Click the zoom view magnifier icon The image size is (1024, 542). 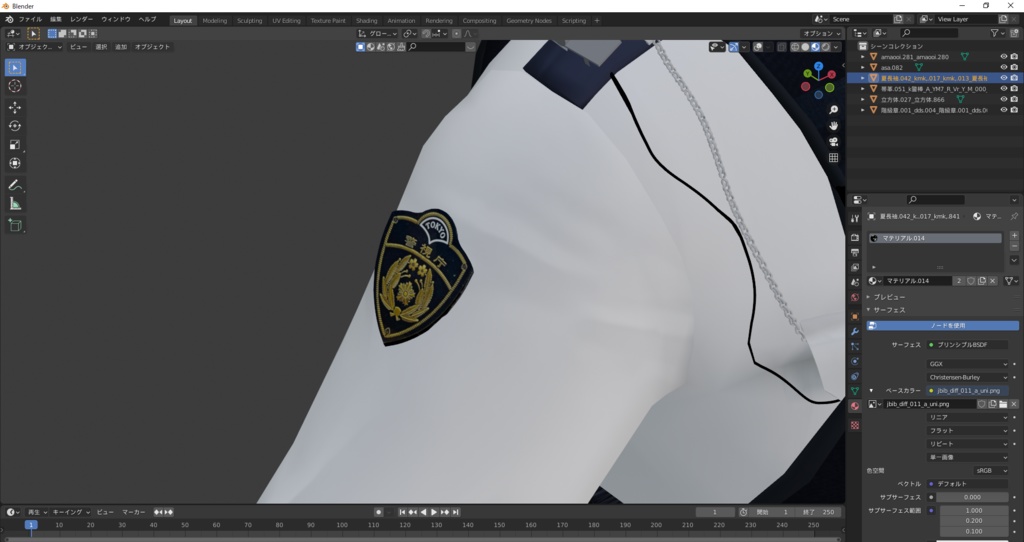tap(833, 110)
